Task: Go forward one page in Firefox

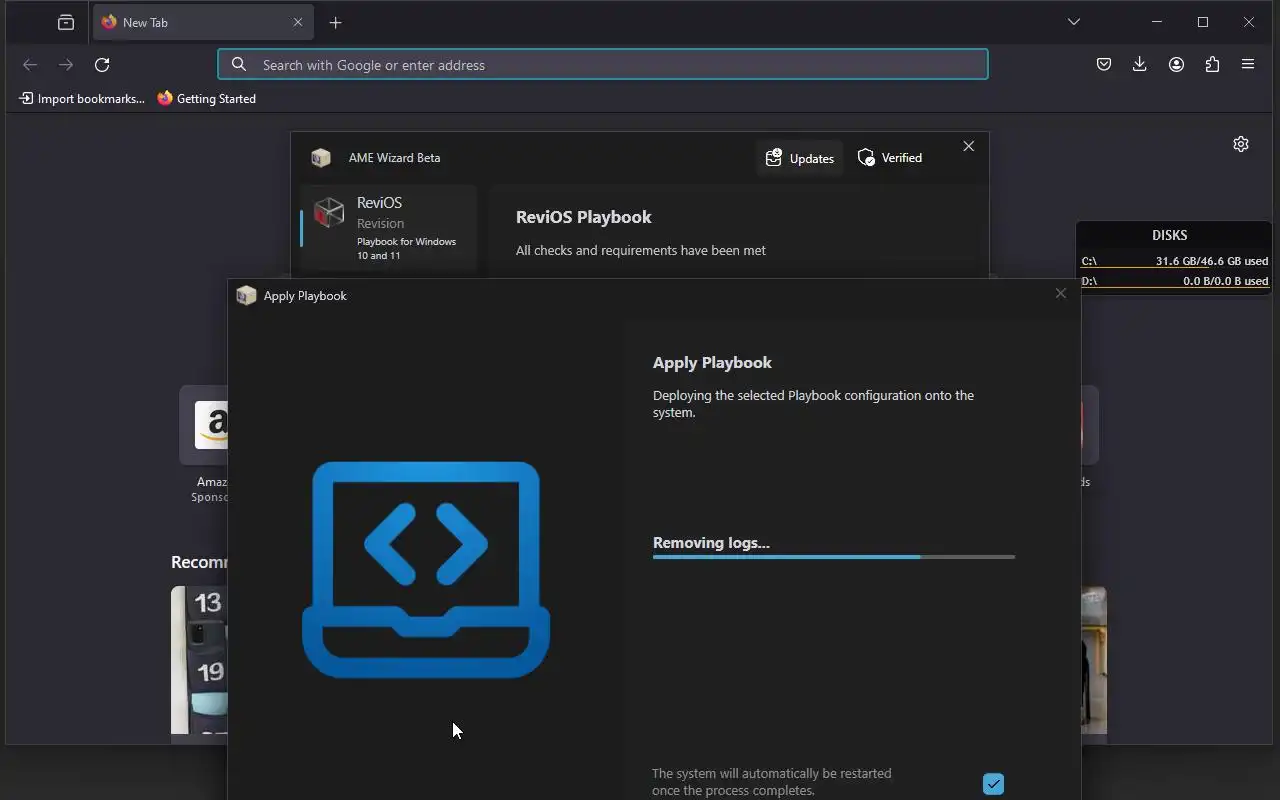Action: (x=66, y=64)
